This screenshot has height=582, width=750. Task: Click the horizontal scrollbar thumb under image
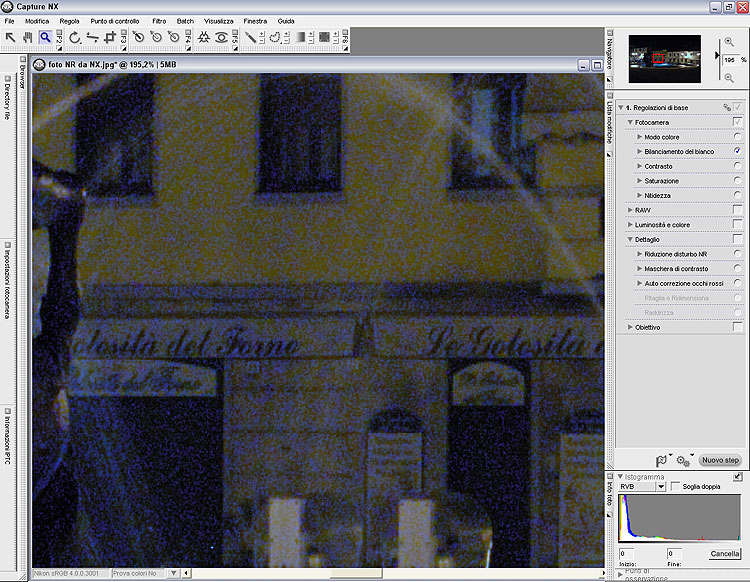click(x=356, y=573)
